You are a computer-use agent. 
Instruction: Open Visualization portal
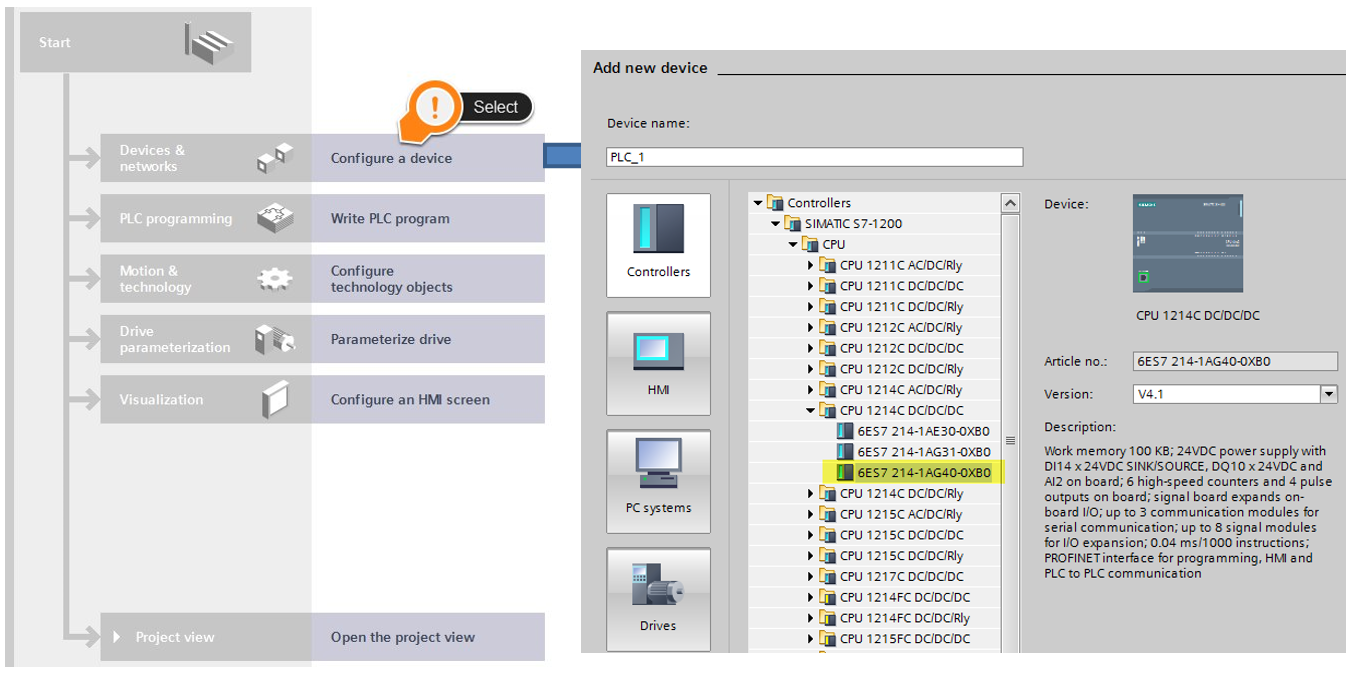205,399
